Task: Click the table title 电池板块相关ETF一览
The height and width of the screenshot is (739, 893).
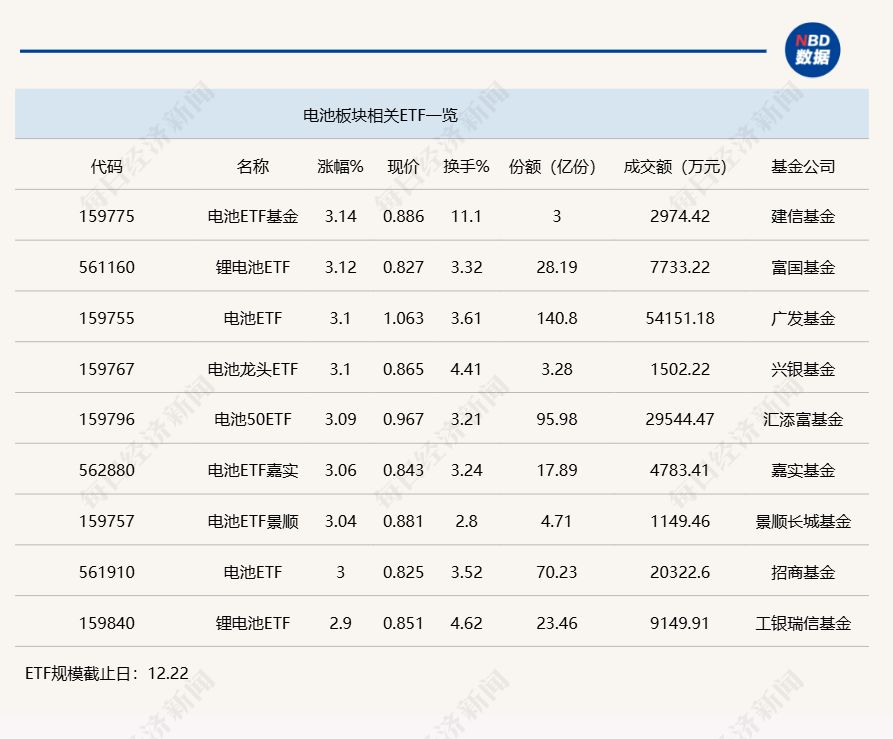Action: [380, 115]
